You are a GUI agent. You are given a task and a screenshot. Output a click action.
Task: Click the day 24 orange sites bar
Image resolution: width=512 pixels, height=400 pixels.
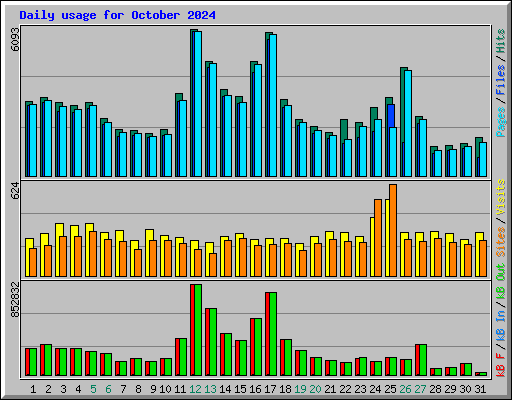pyautogui.click(x=378, y=238)
